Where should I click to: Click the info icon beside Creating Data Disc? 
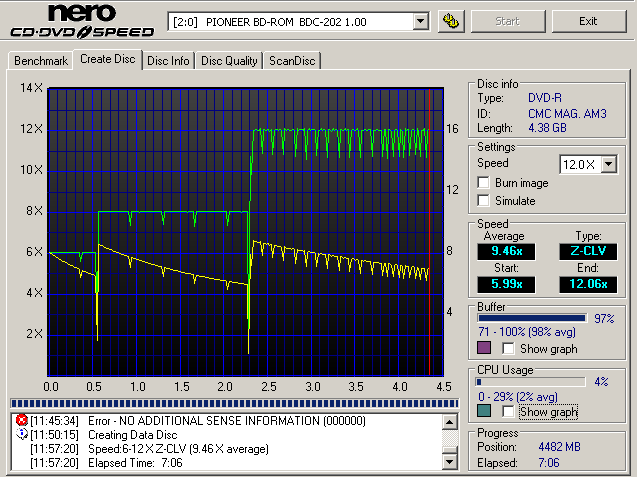pos(22,435)
